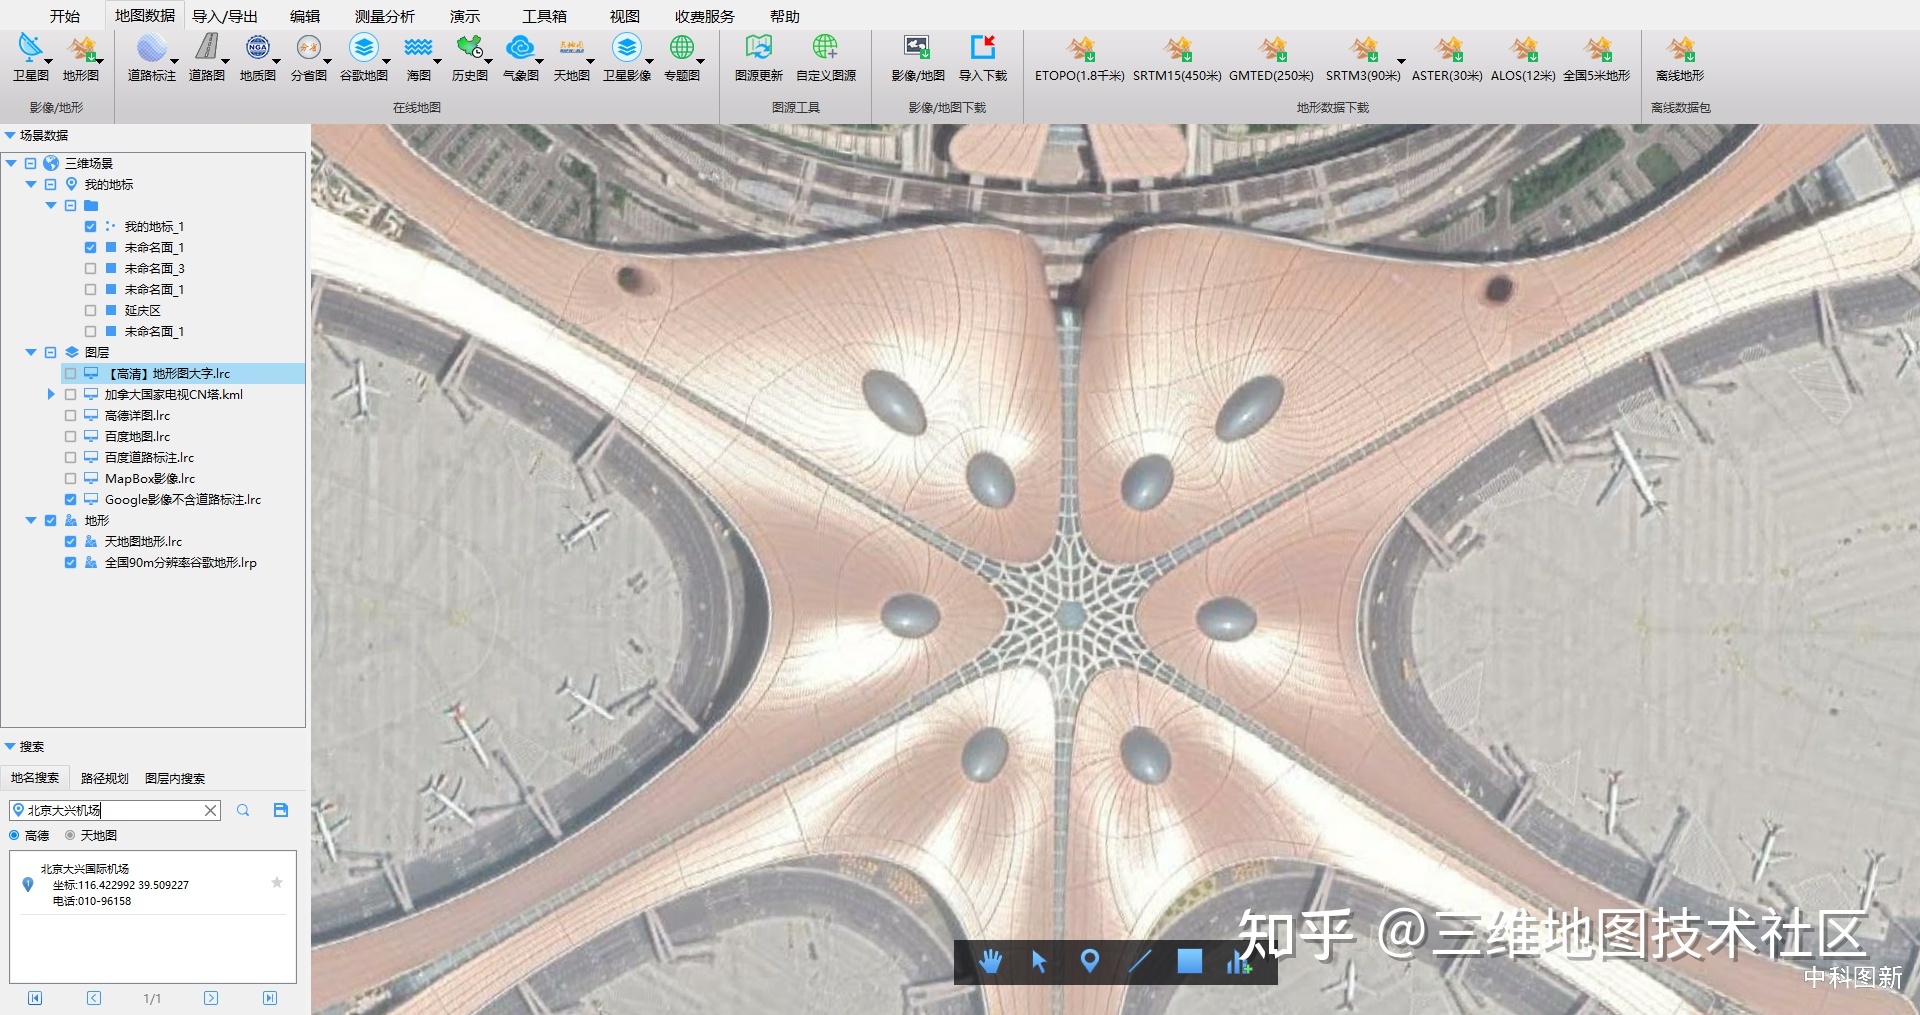The width and height of the screenshot is (1920, 1015).
Task: Enable the MapBox影像.lrc layer checkbox
Action: click(71, 479)
